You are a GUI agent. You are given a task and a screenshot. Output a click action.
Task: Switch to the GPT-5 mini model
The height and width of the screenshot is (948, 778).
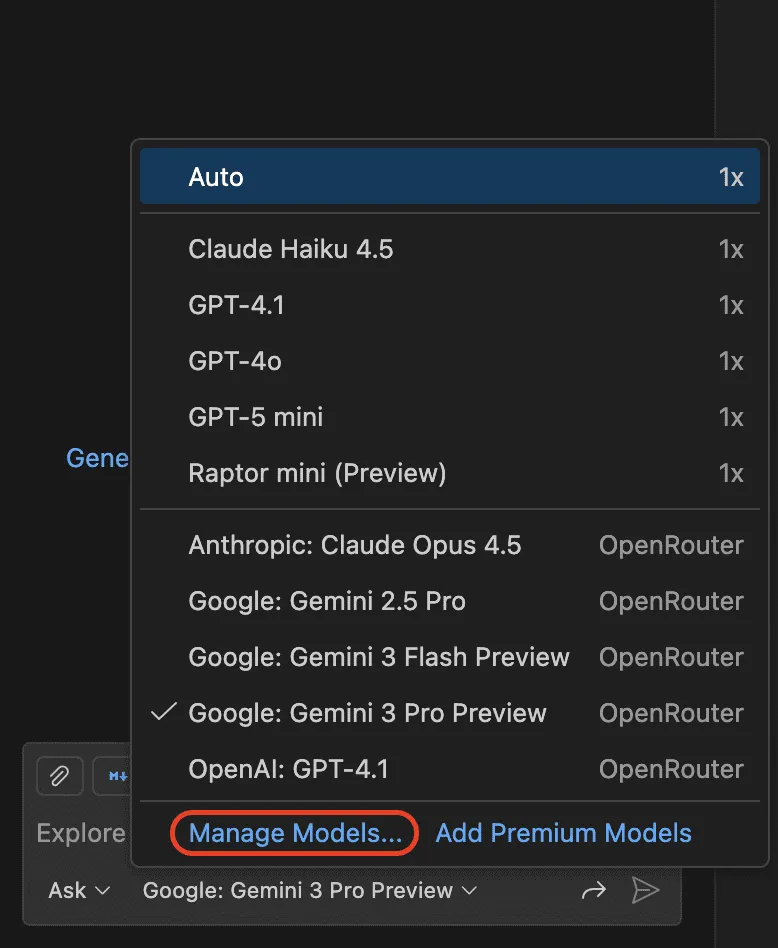coord(449,417)
